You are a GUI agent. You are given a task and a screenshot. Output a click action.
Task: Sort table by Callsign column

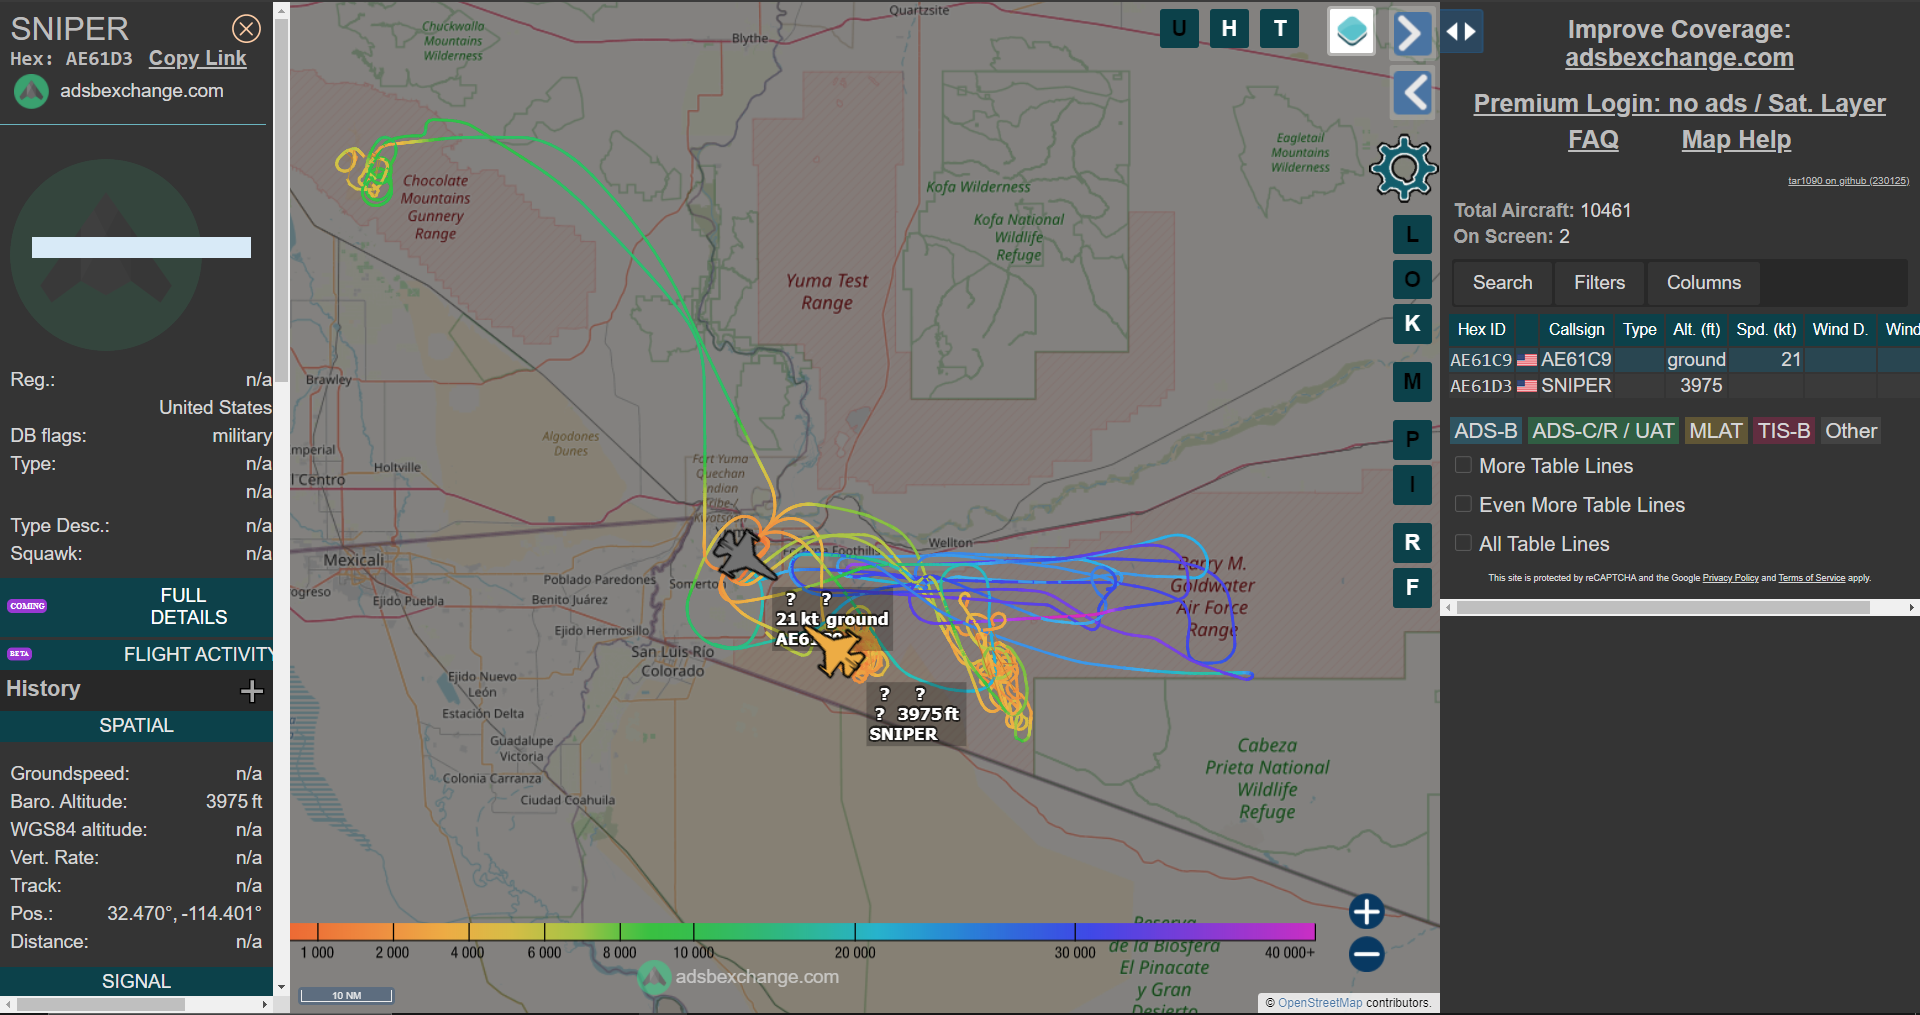tap(1576, 329)
